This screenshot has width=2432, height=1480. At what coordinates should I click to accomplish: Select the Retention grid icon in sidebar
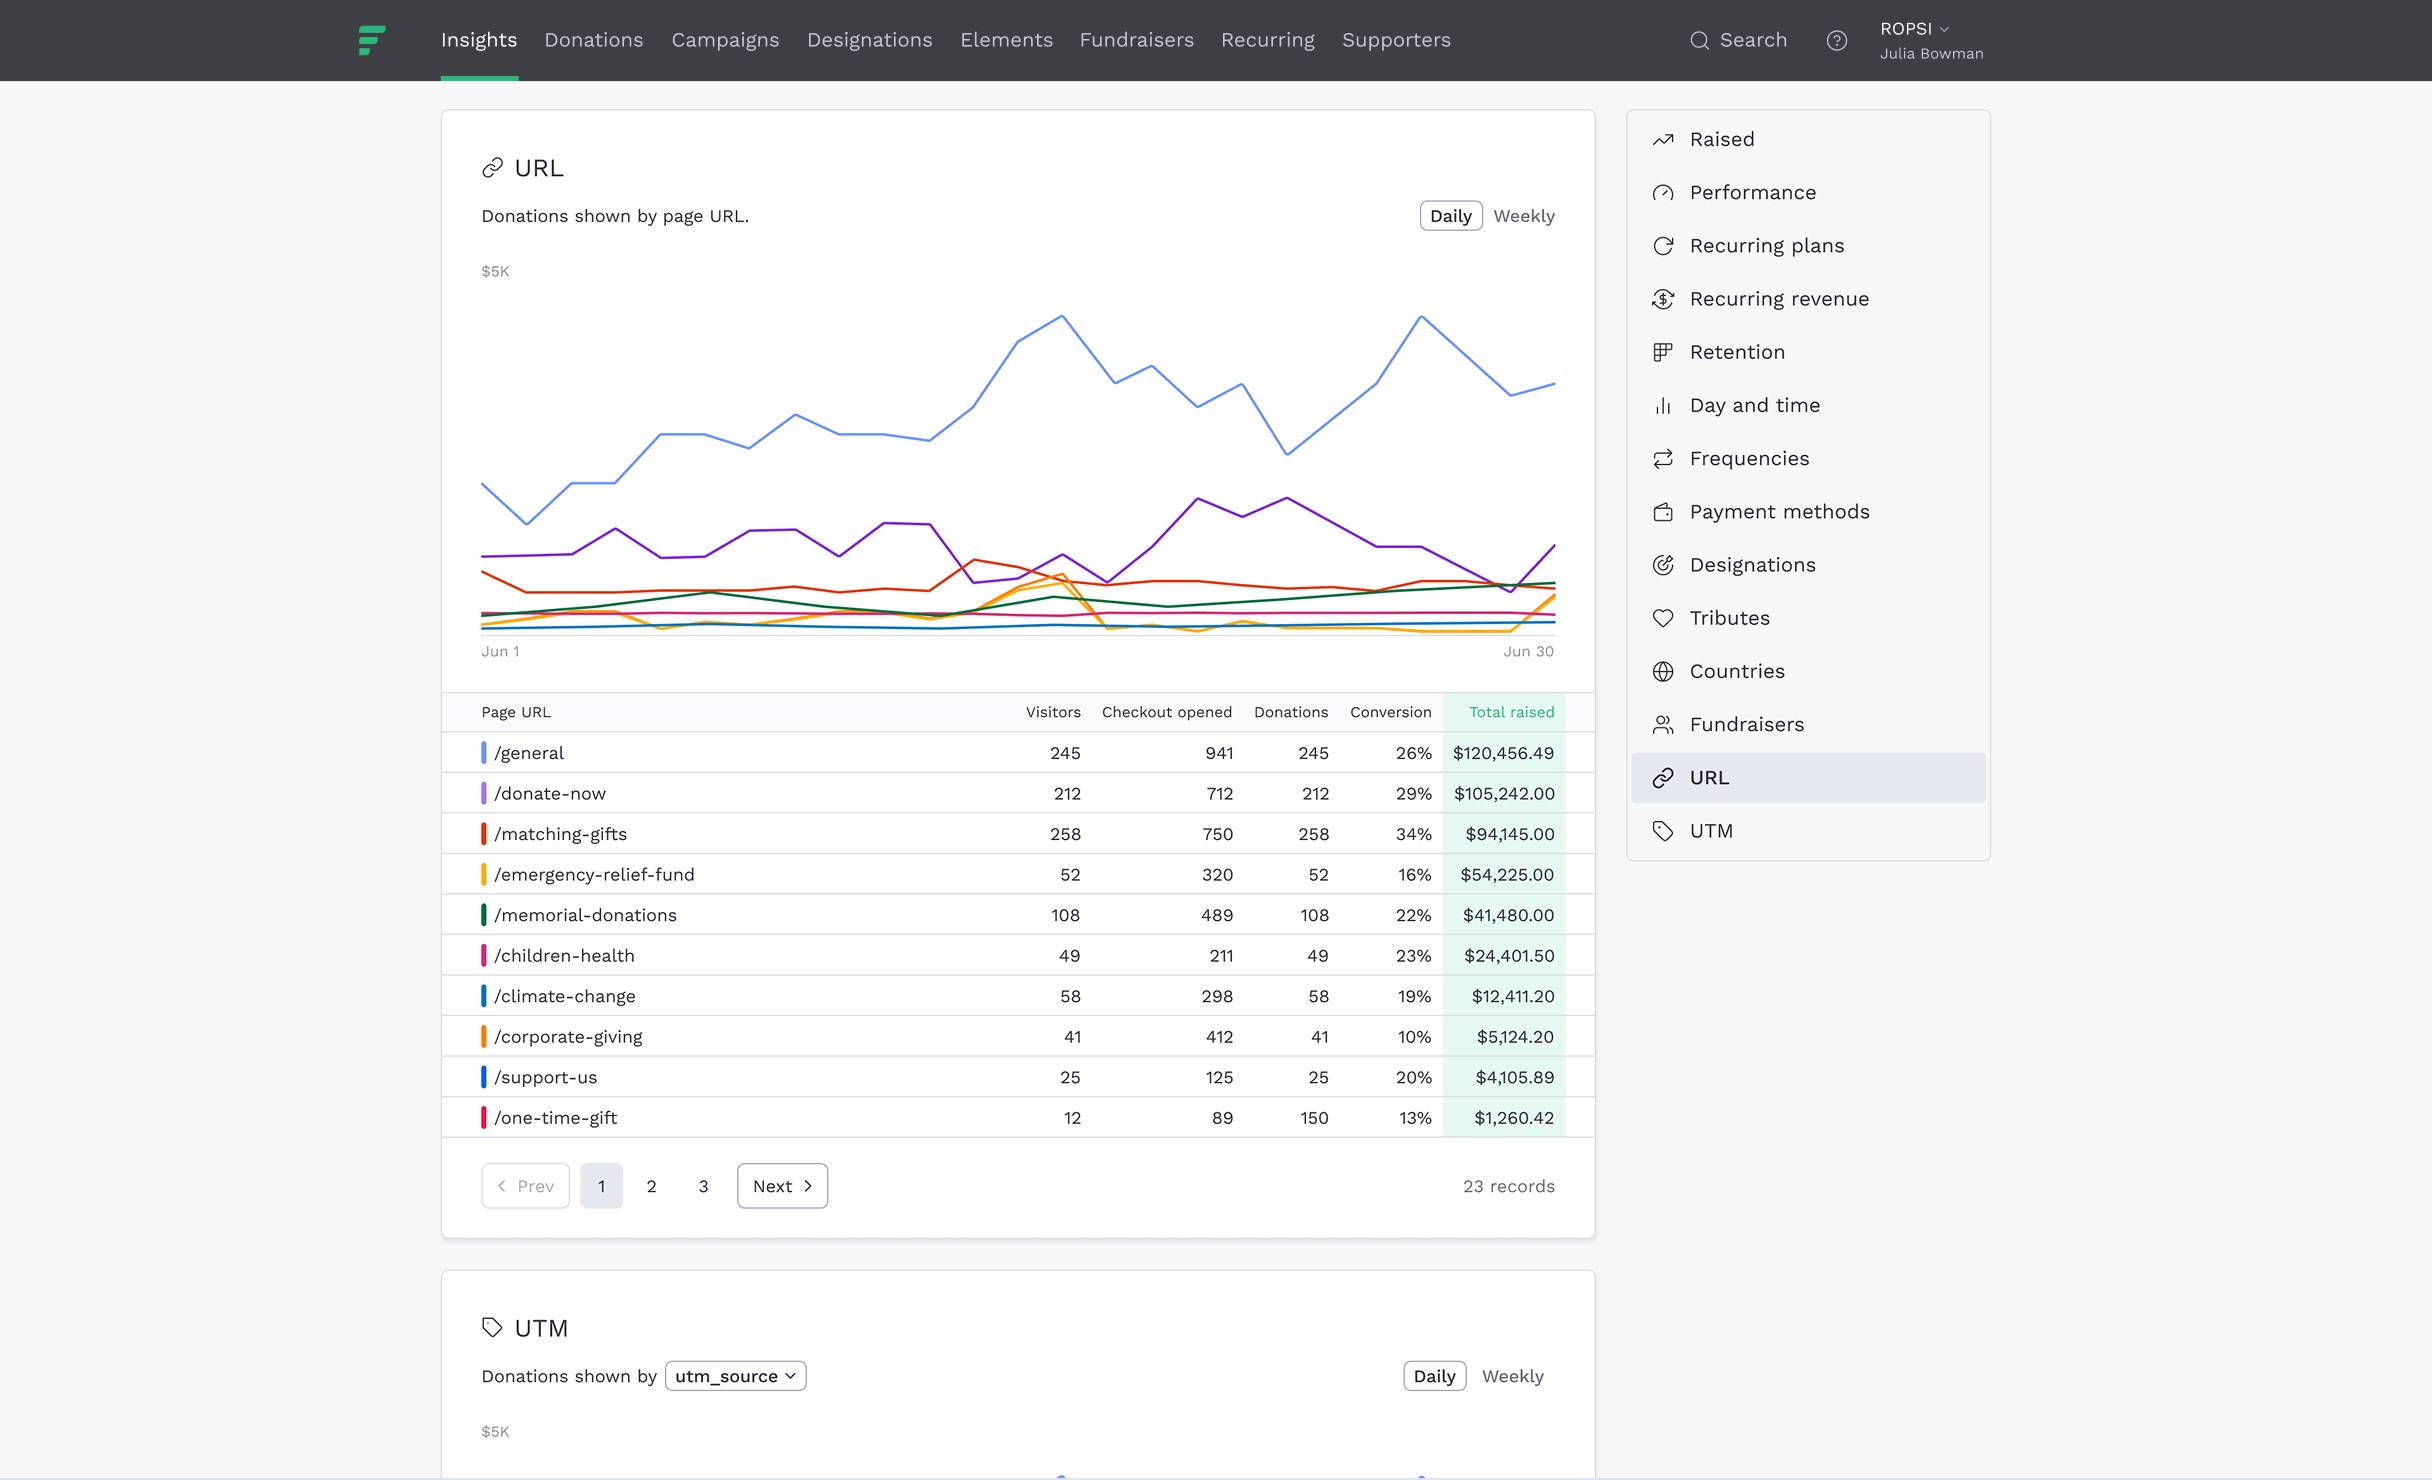[1663, 352]
